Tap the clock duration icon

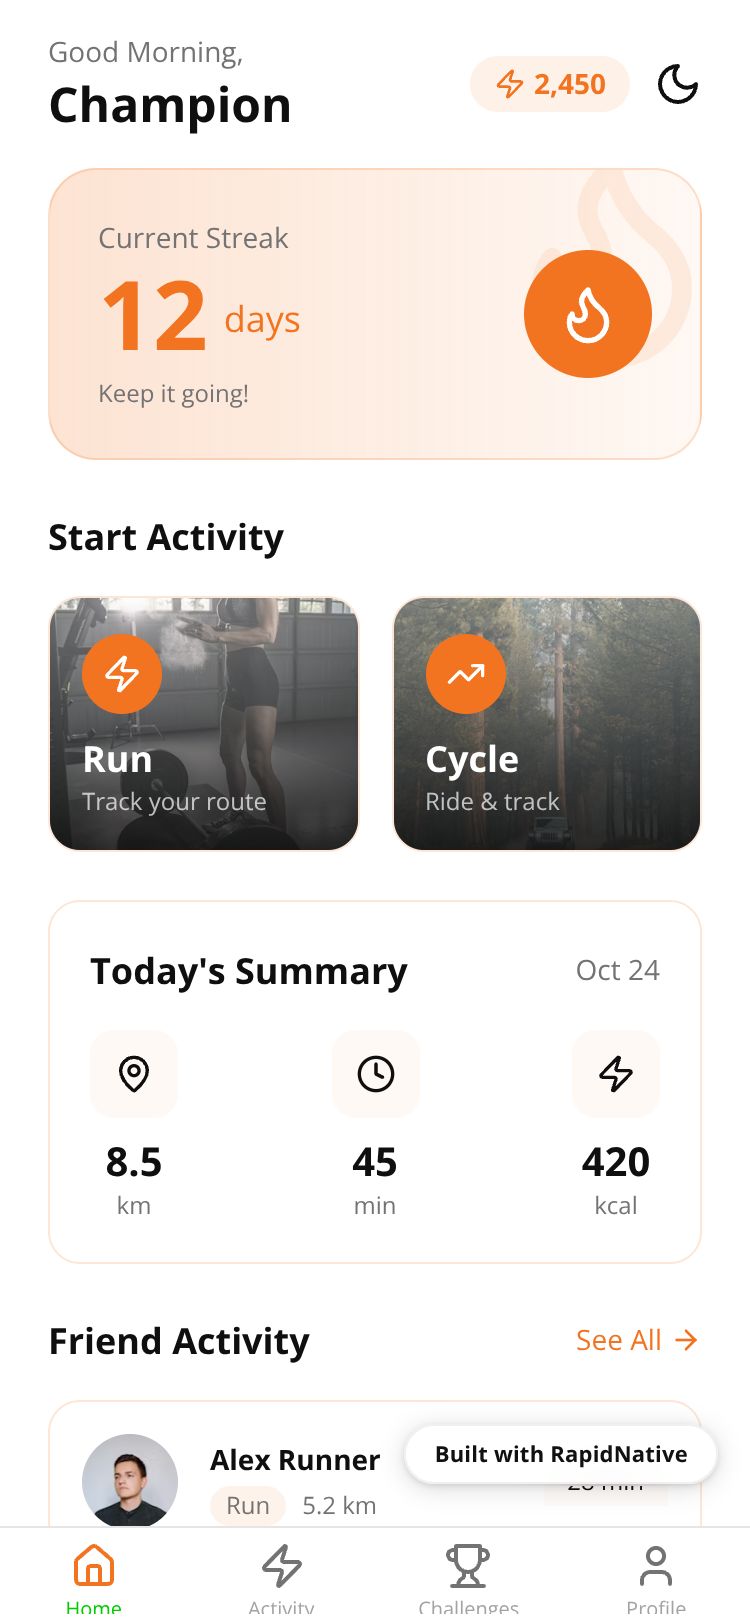pyautogui.click(x=375, y=1074)
